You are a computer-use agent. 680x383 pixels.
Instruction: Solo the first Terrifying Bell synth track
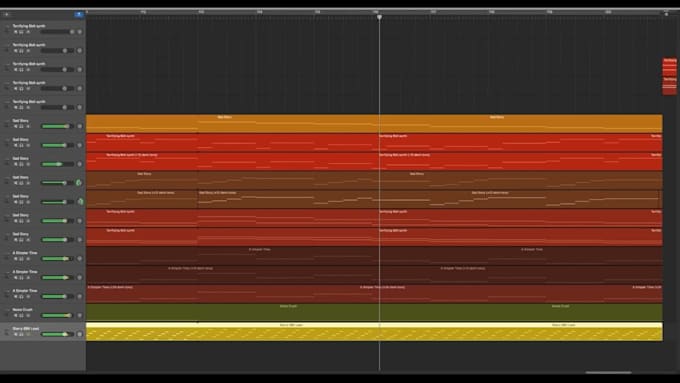pyautogui.click(x=21, y=32)
